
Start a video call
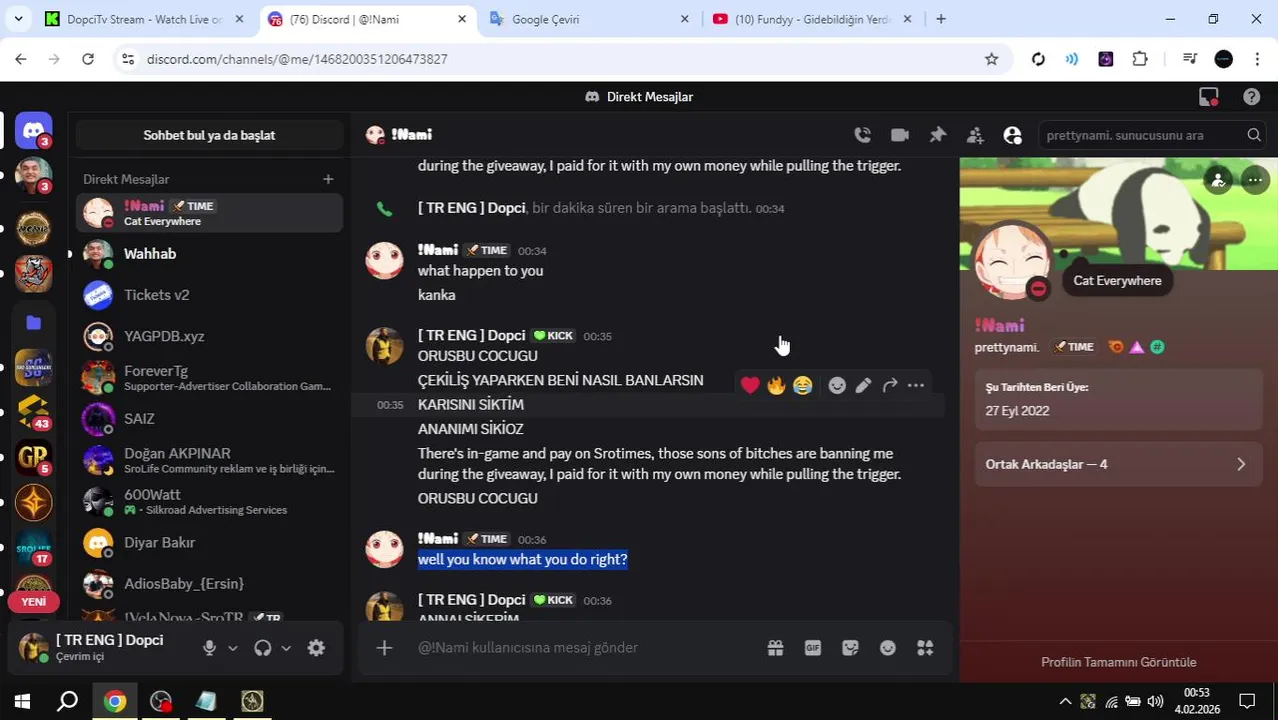click(x=900, y=135)
